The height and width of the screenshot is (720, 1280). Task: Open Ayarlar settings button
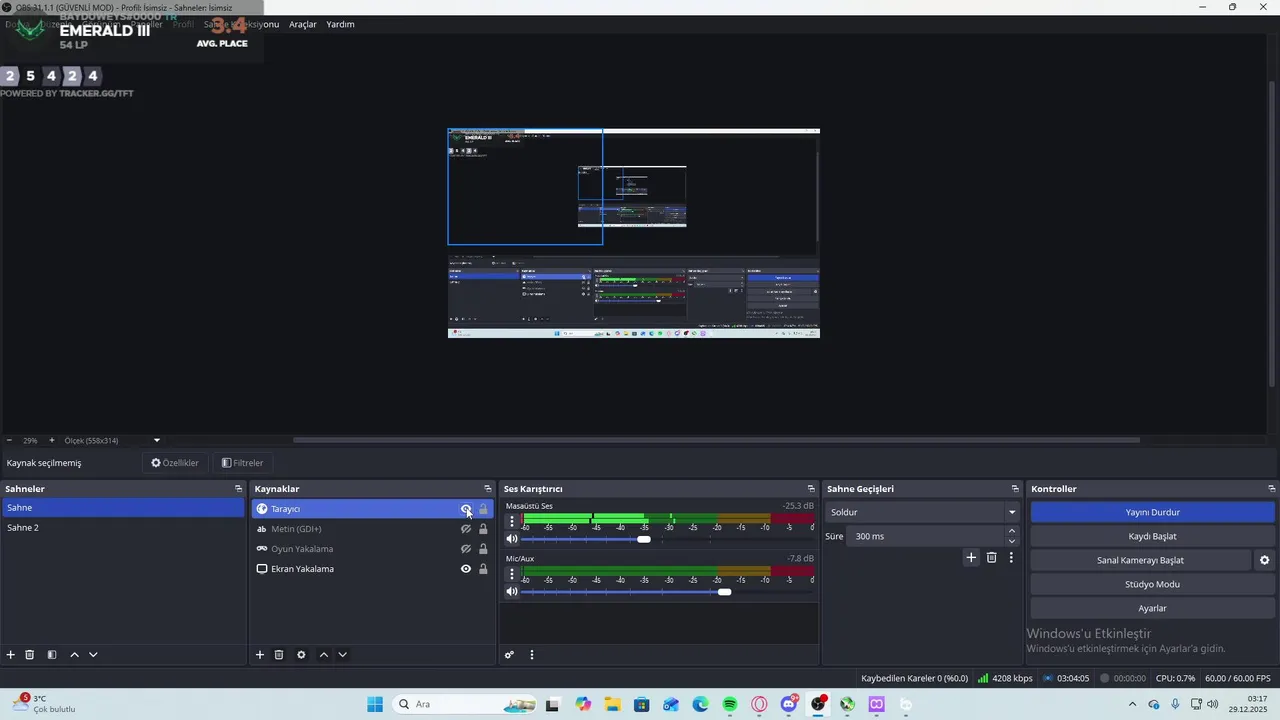tap(1152, 608)
